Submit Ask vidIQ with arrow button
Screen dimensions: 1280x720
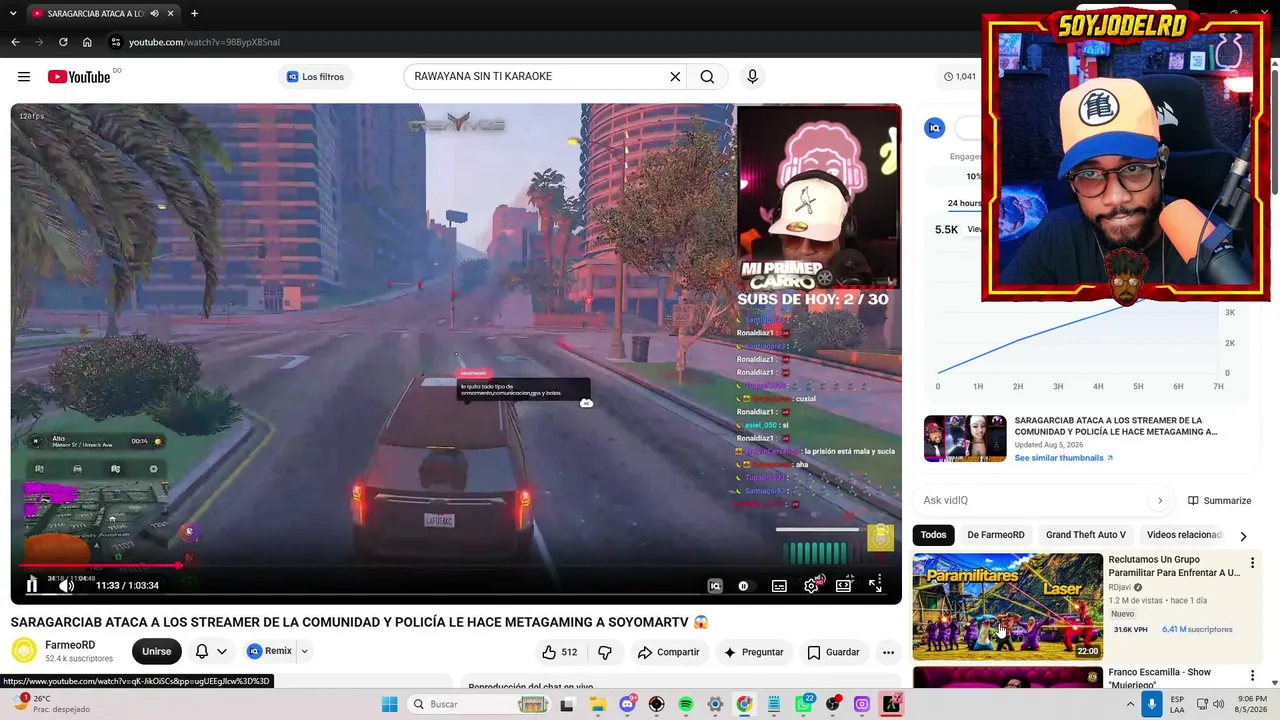coord(1160,500)
